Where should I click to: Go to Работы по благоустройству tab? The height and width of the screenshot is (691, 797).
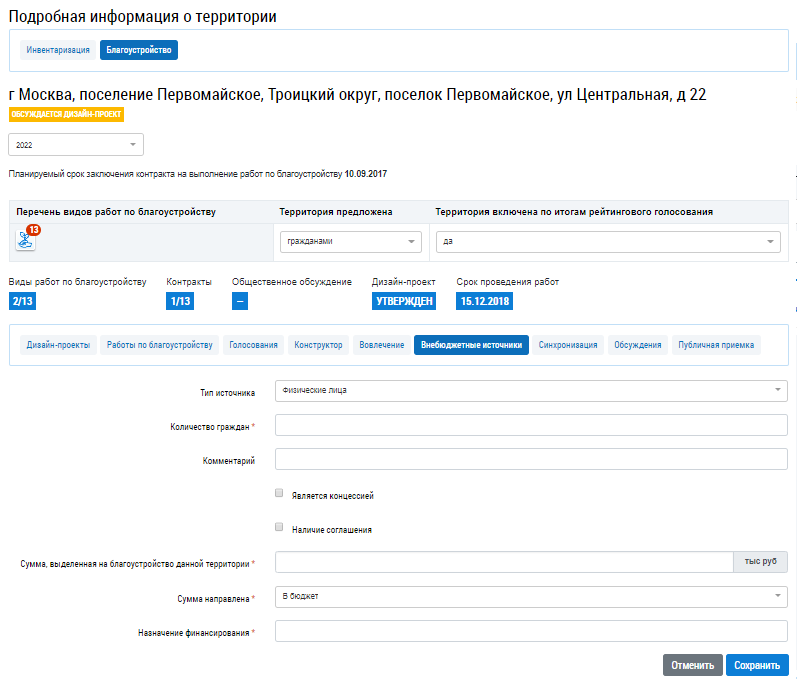pyautogui.click(x=160, y=345)
